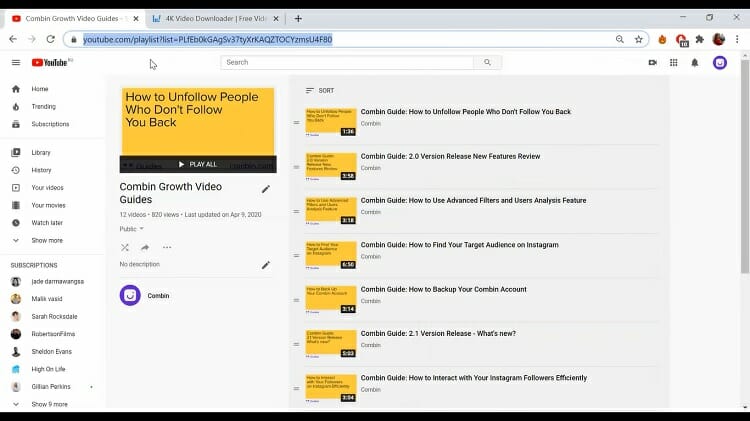This screenshot has width=750, height=421.
Task: Open the SORT menu
Action: [x=320, y=90]
